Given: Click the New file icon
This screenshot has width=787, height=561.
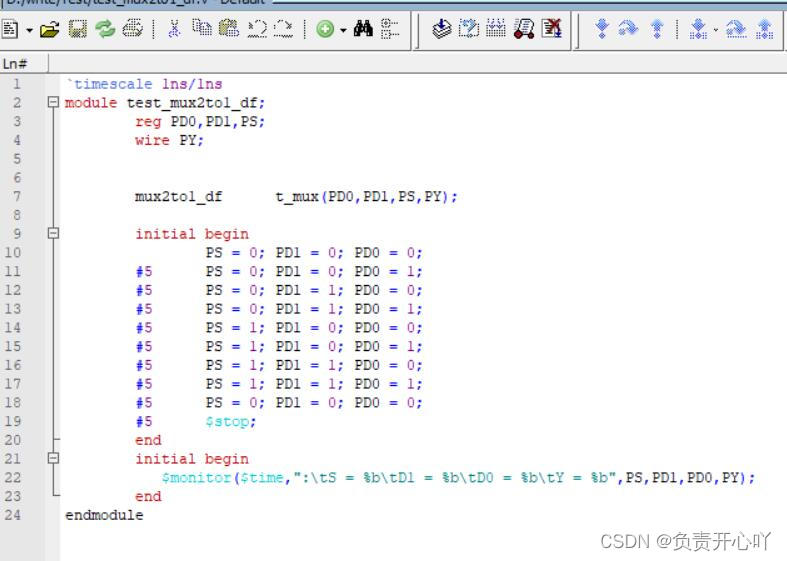Looking at the screenshot, I should point(10,29).
